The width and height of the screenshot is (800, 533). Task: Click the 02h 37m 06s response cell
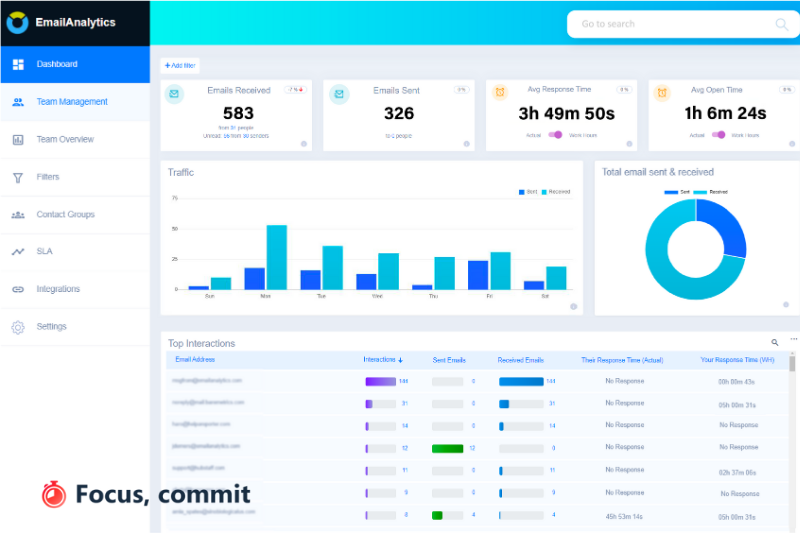737,473
